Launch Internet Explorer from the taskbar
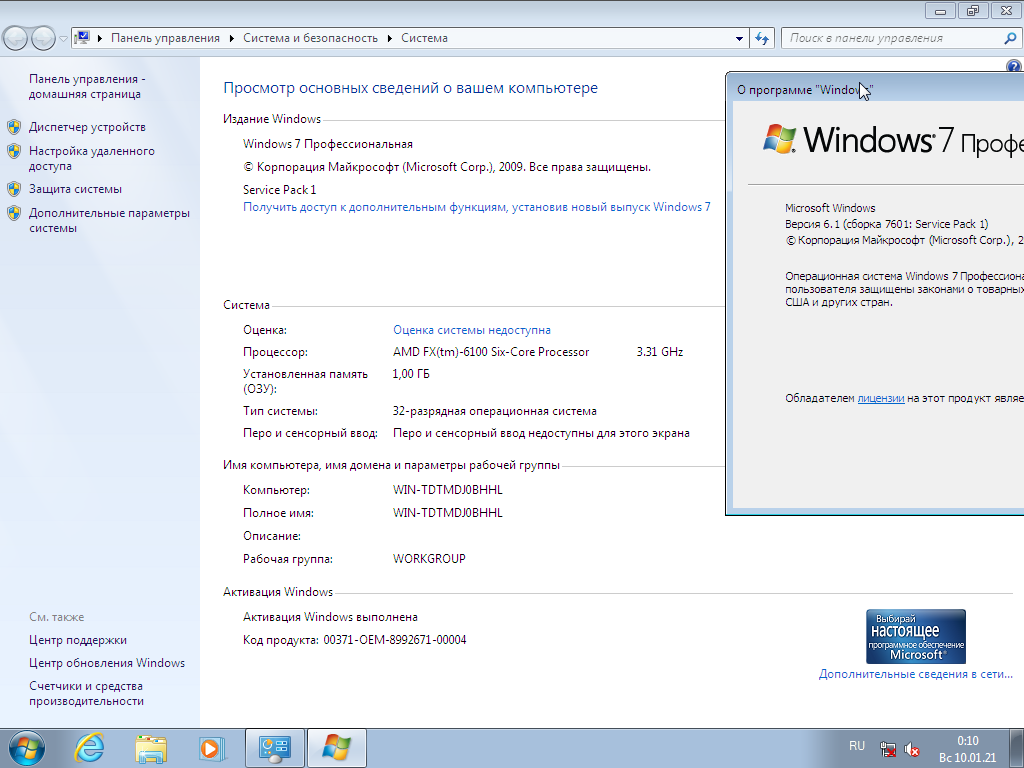The image size is (1024, 768). (89, 748)
